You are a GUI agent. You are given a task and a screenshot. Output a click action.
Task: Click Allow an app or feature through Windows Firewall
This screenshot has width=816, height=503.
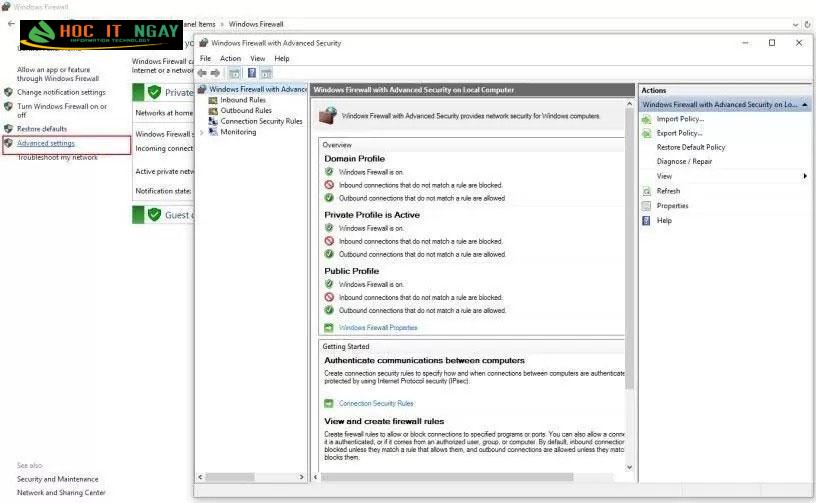tap(58, 74)
